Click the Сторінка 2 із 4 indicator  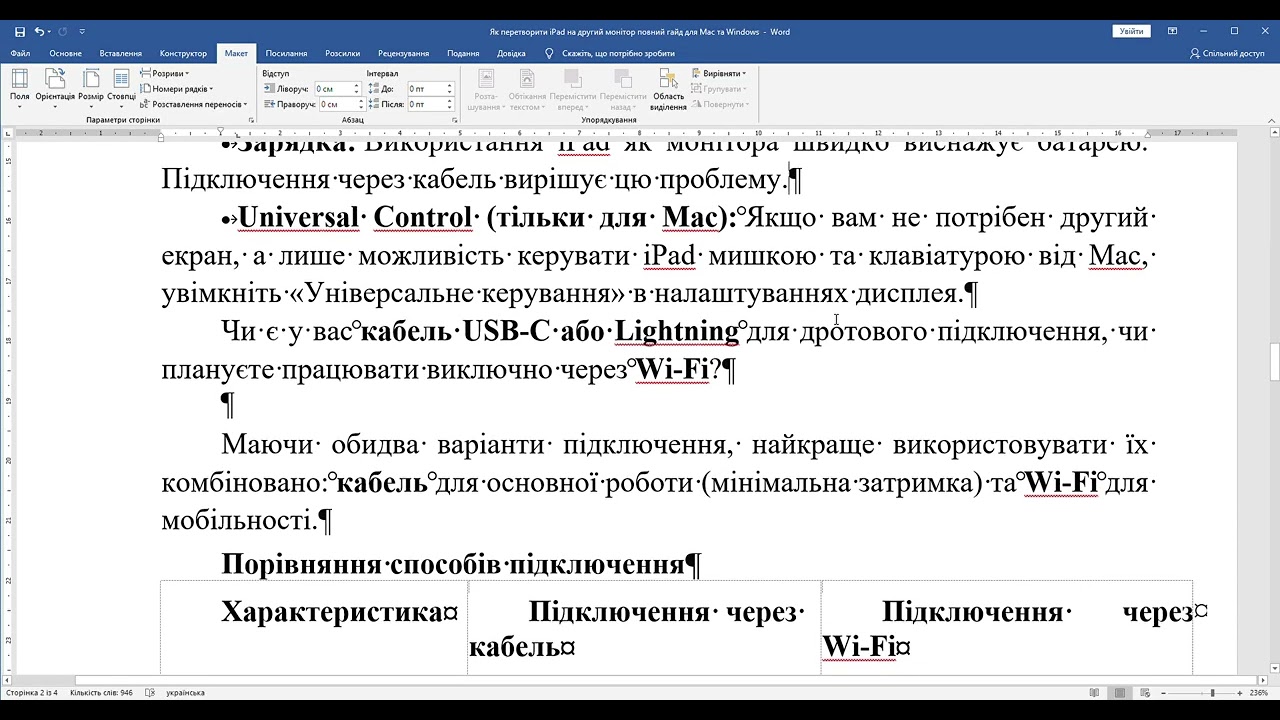(x=32, y=692)
